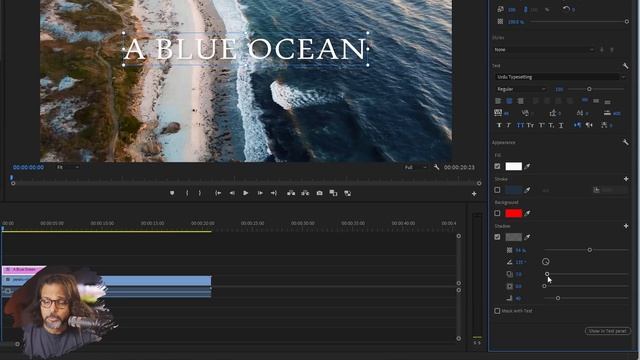Image resolution: width=640 pixels, height=360 pixels.
Task: Open the font family dropdown
Action: (560, 77)
